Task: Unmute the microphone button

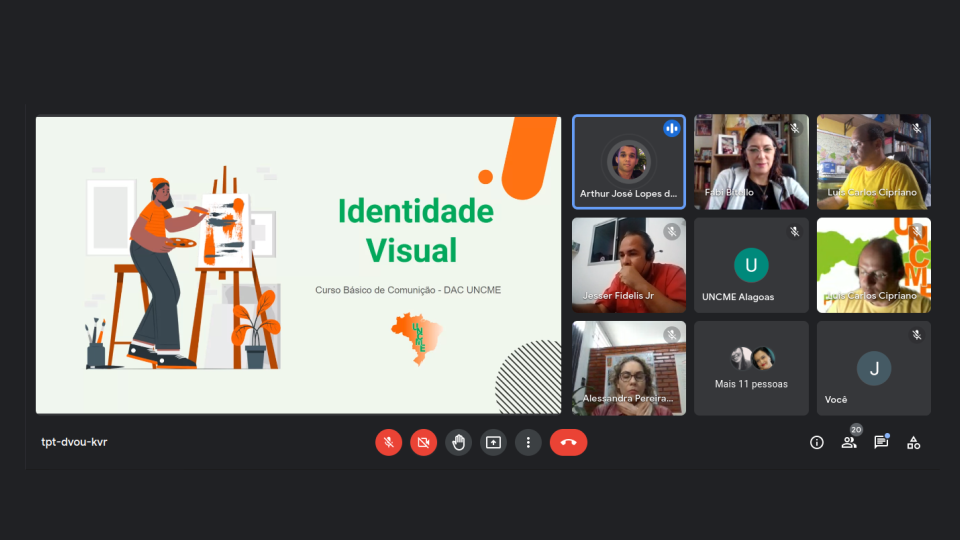Action: (x=388, y=442)
